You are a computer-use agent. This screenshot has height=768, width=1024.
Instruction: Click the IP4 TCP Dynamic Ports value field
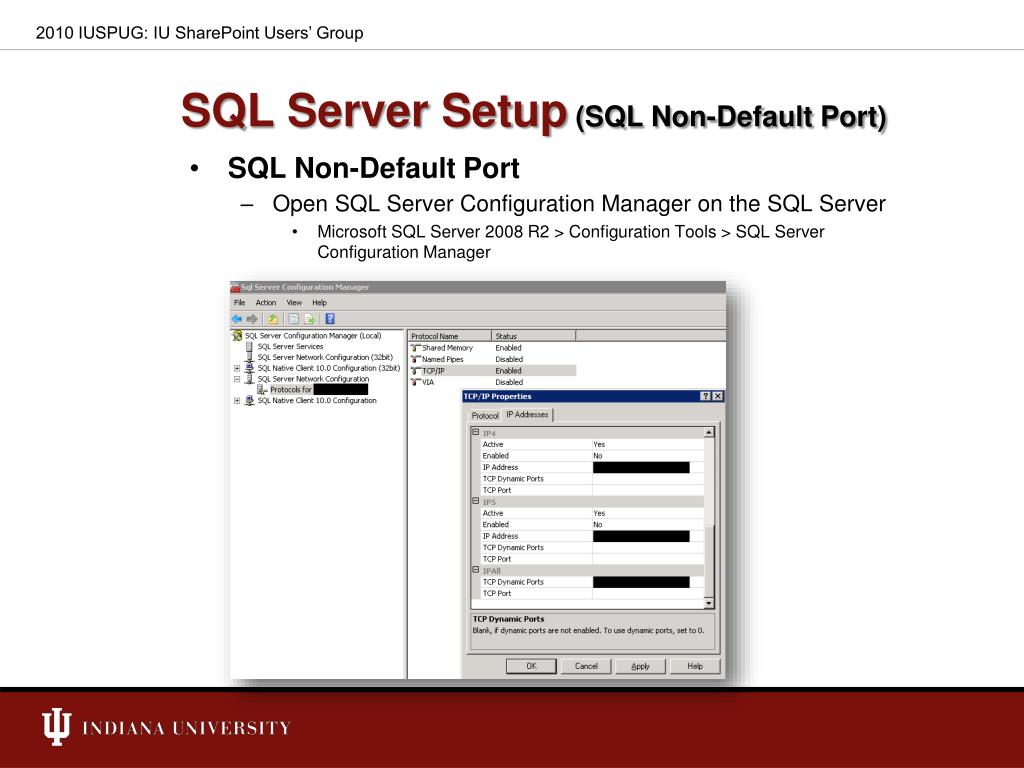[x=648, y=479]
